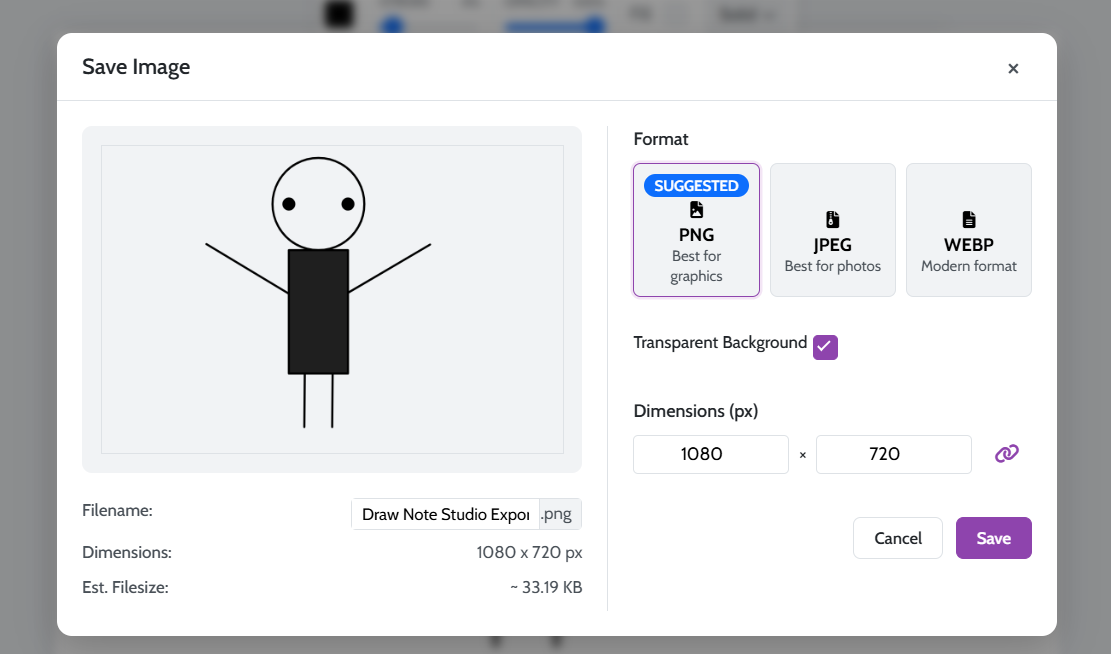Select the WEBP Modern format card

tap(967, 230)
